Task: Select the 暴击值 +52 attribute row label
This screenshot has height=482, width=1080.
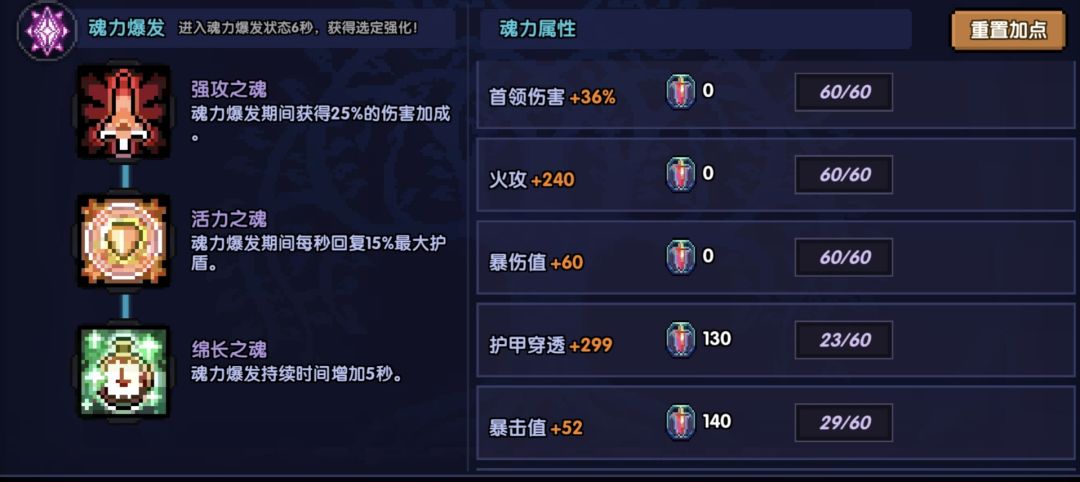Action: 535,428
